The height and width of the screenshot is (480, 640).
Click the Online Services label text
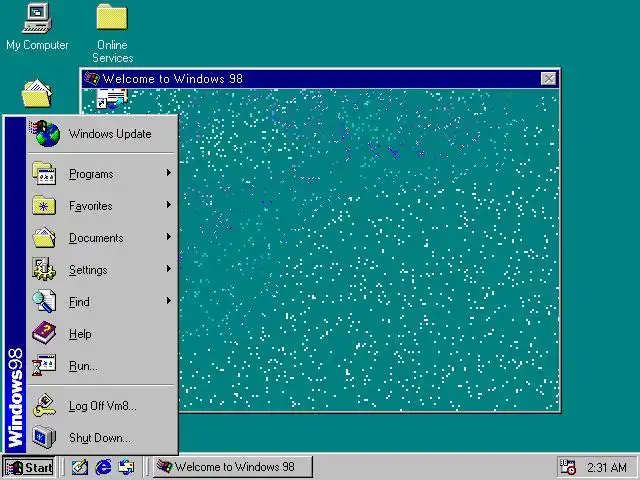coord(113,51)
